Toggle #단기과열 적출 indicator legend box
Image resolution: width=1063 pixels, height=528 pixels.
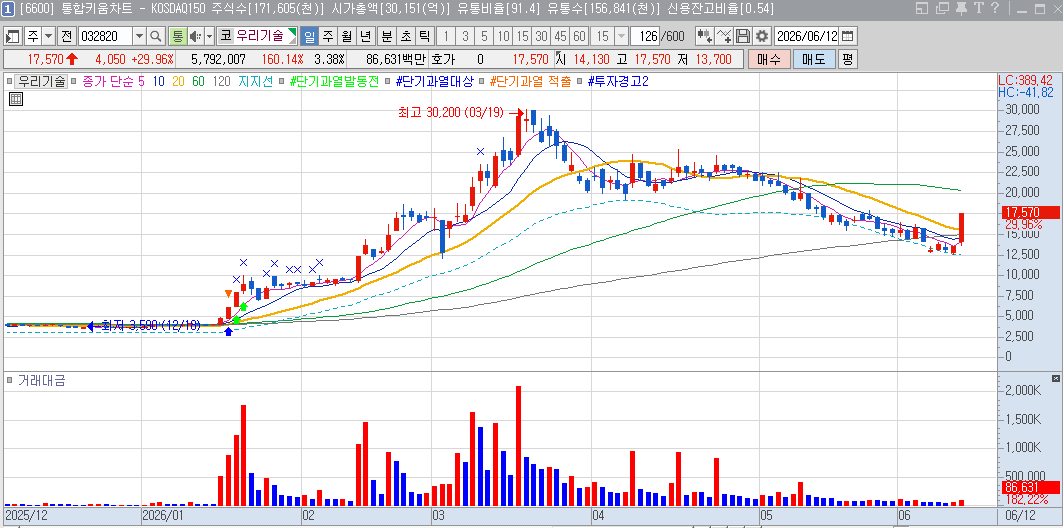481,81
